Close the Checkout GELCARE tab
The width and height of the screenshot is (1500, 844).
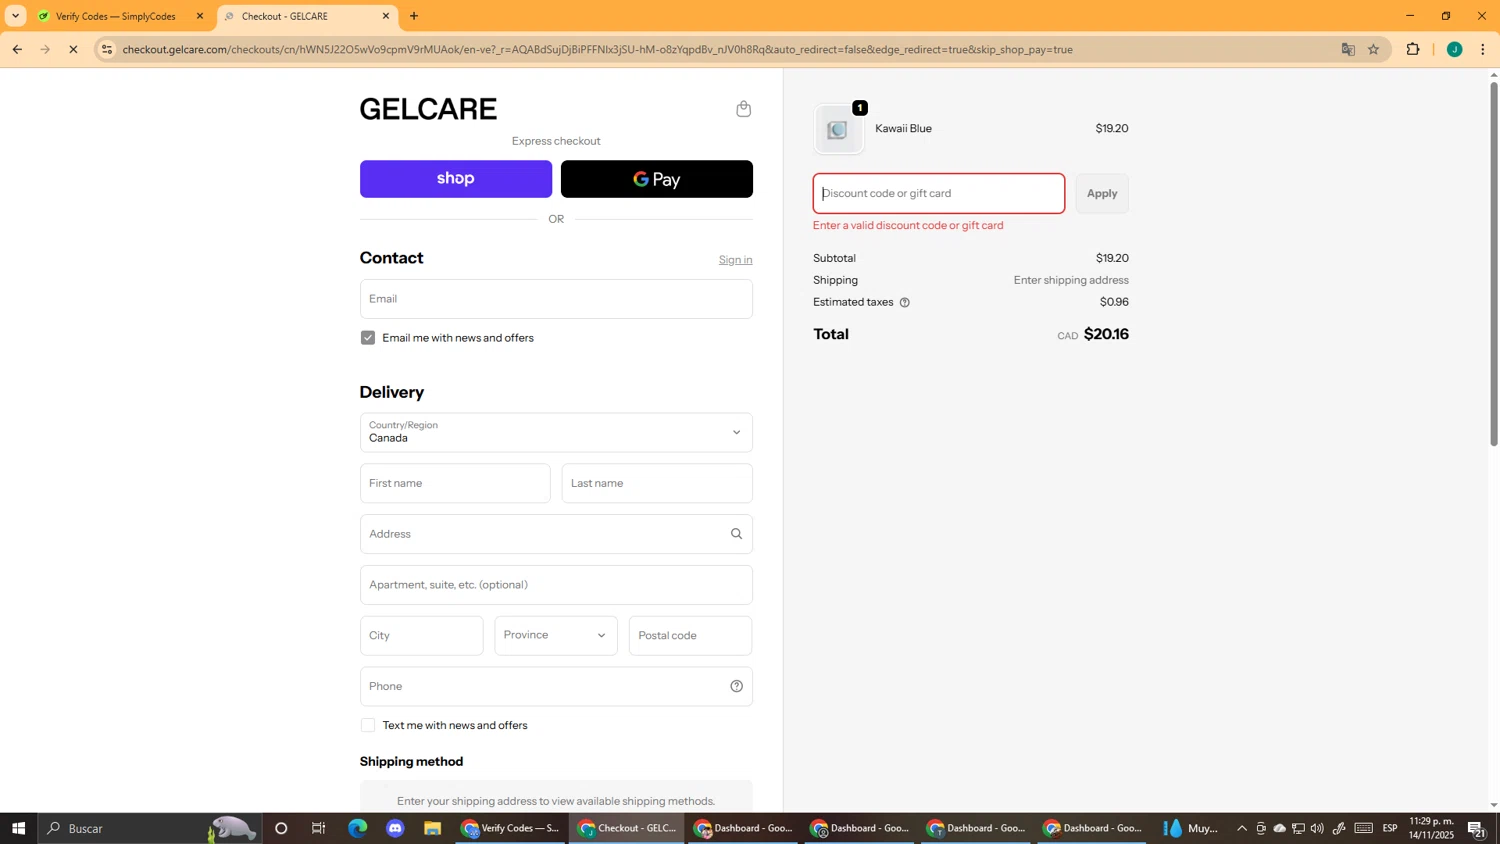point(386,16)
